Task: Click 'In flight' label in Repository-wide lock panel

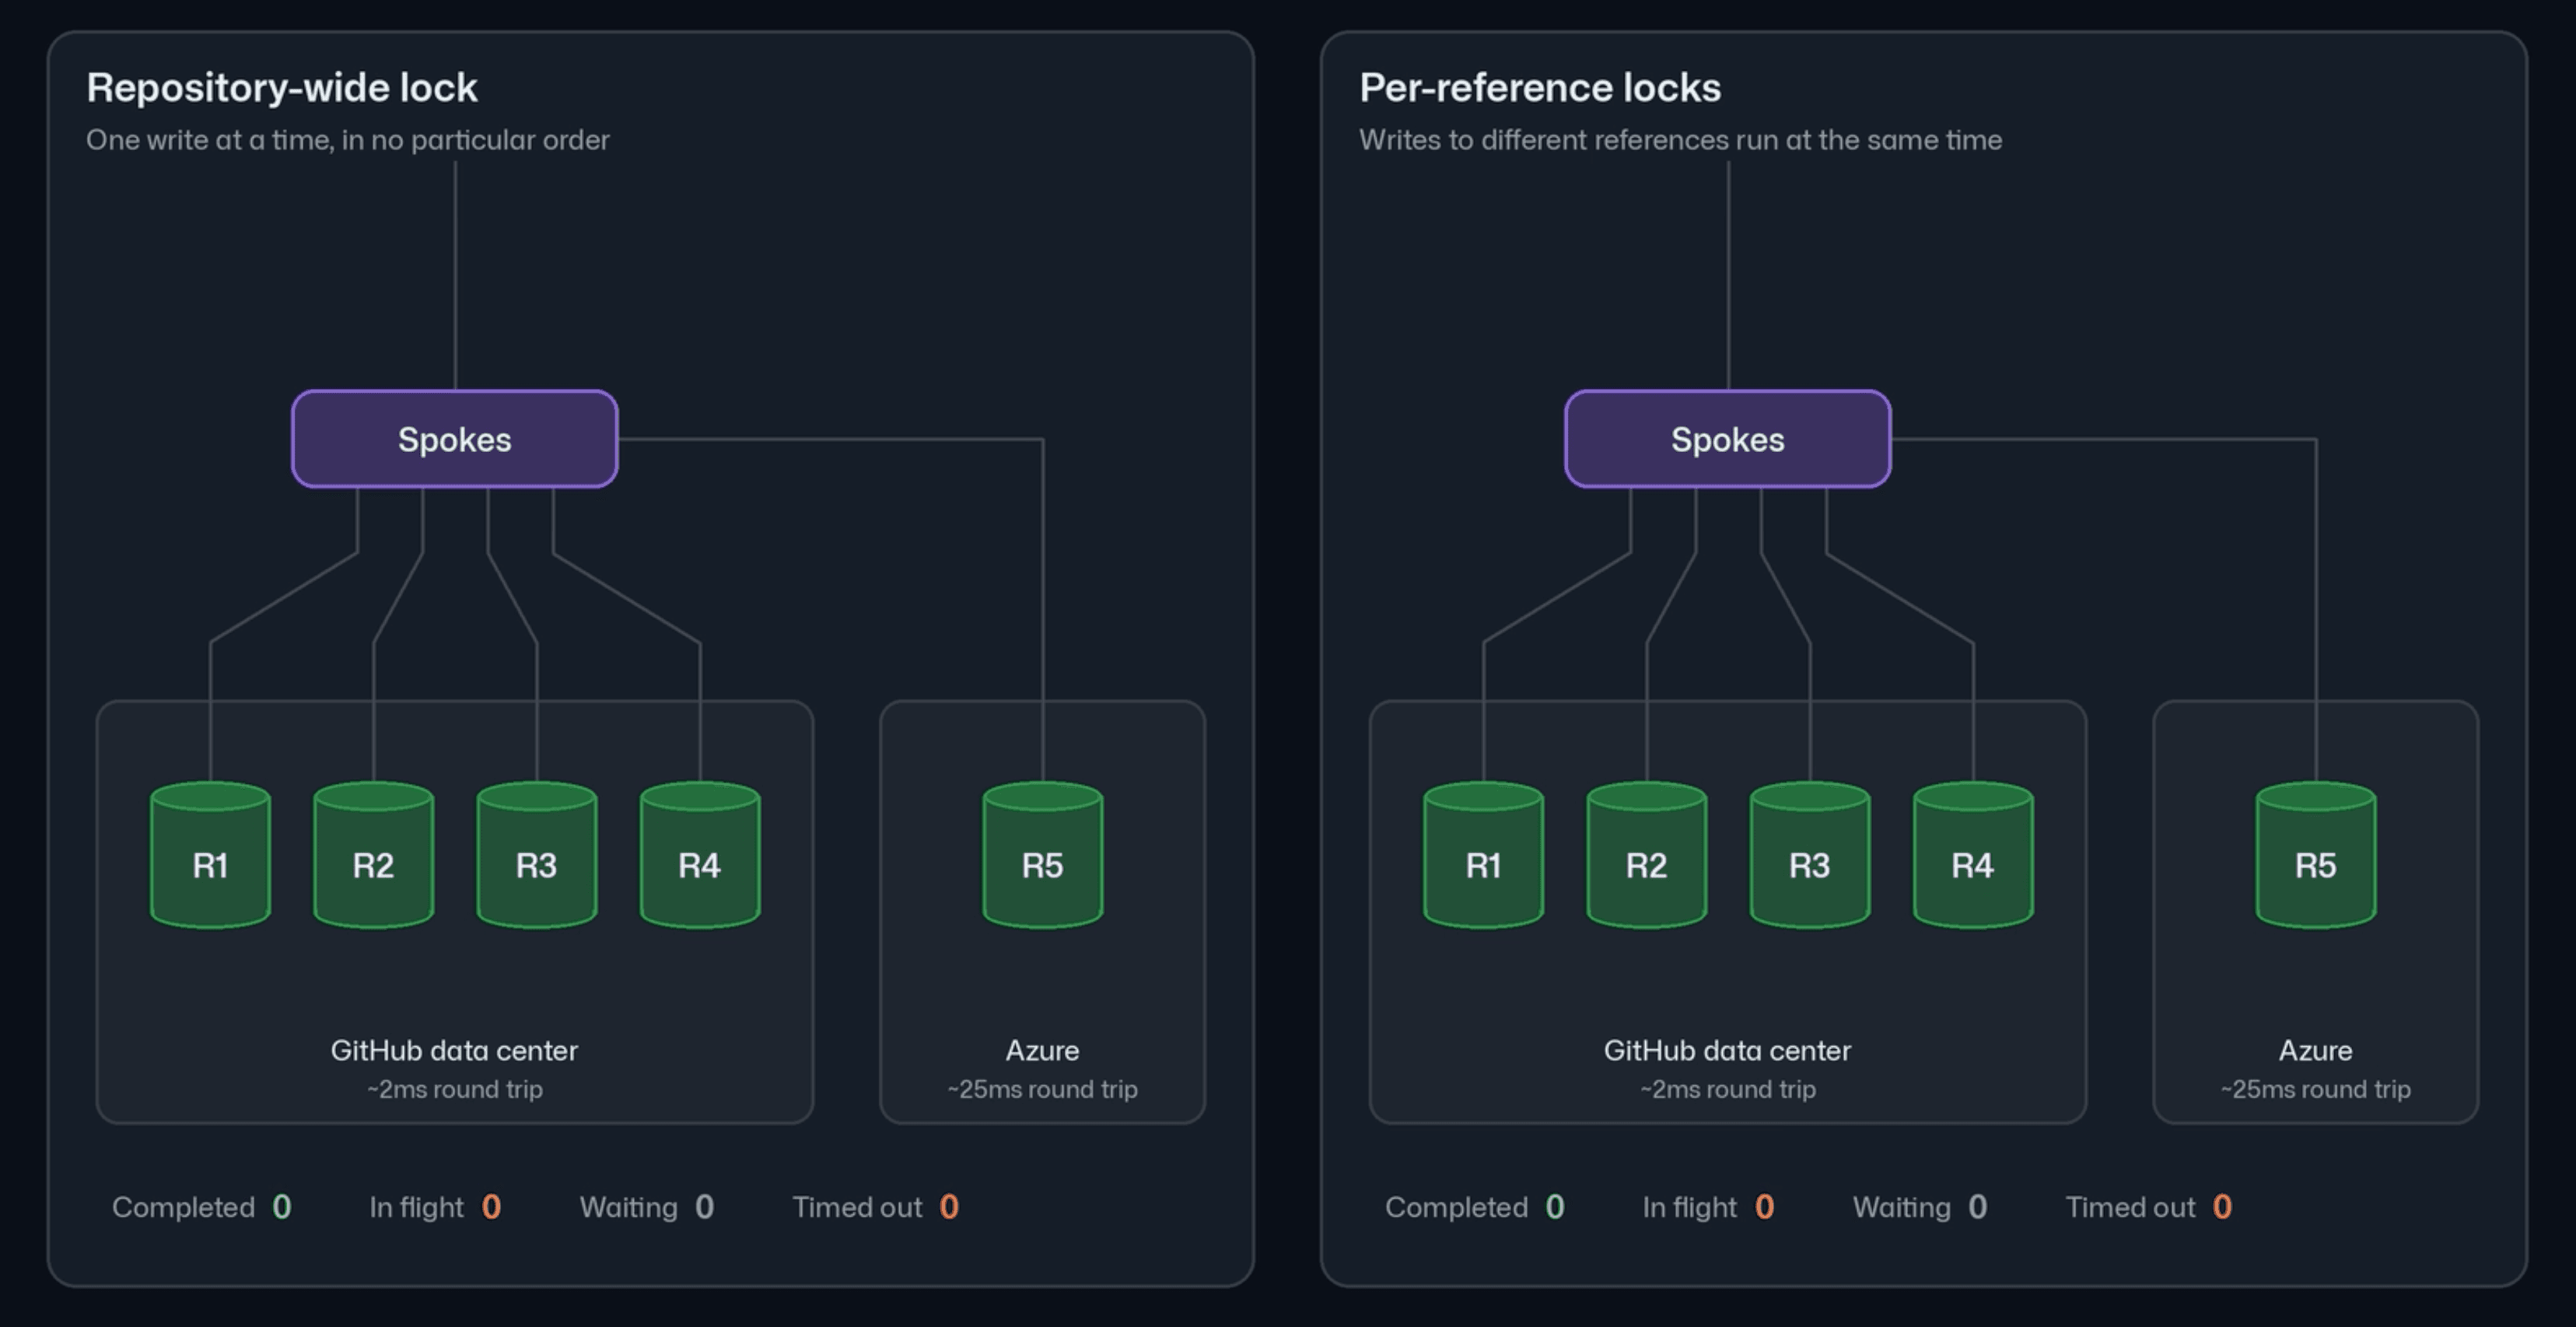Action: tap(416, 1207)
